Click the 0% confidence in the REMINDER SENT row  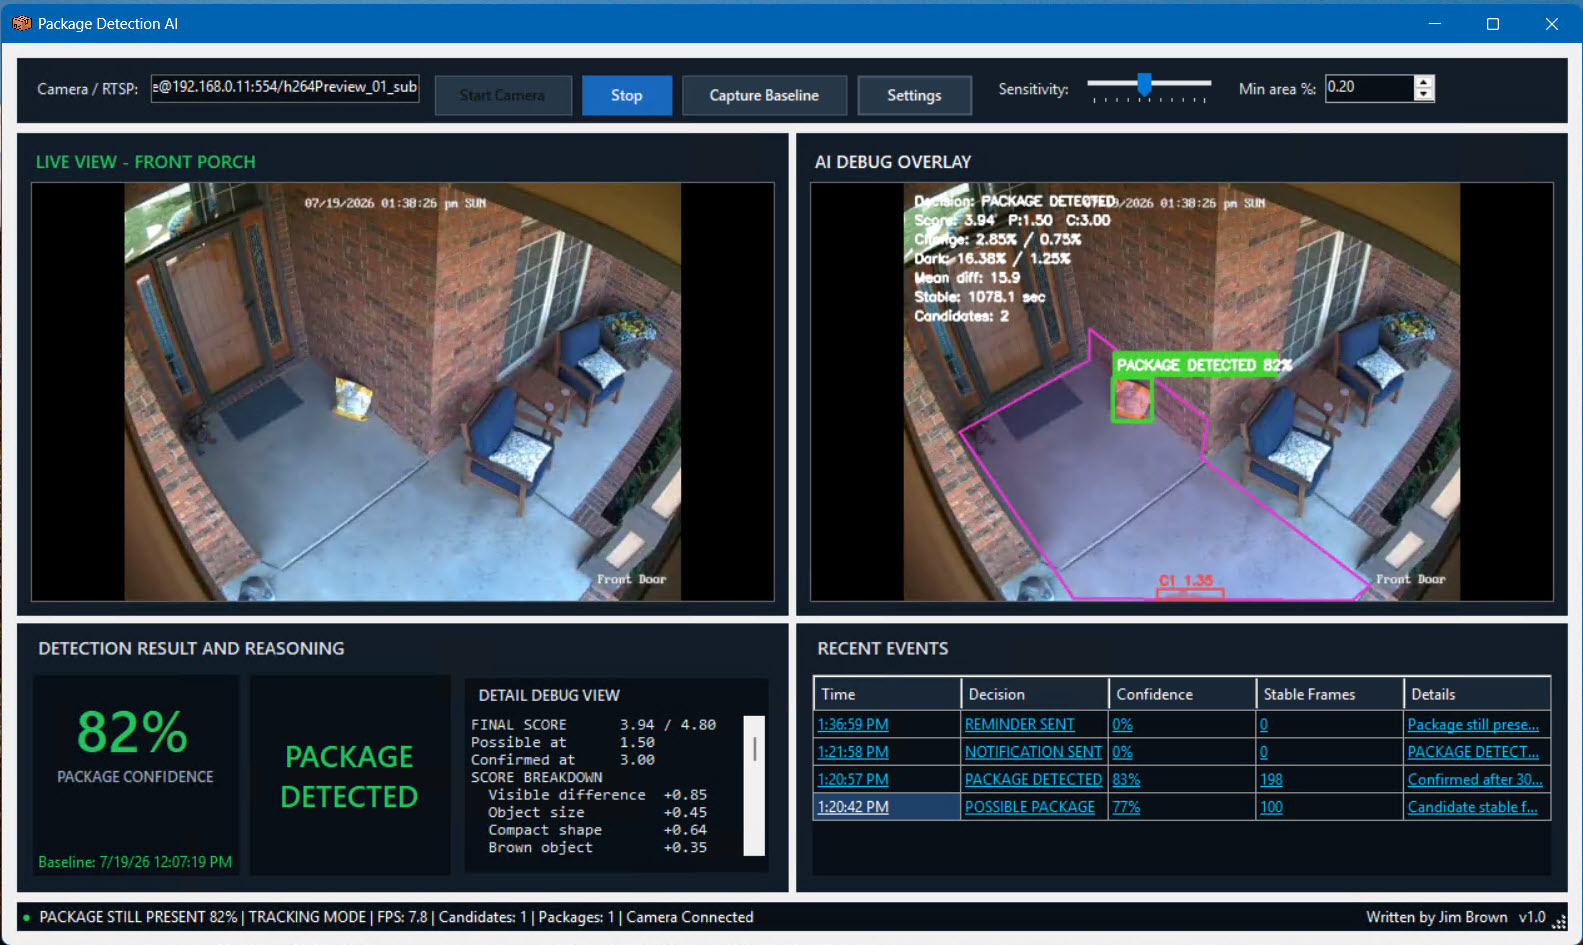coord(1122,724)
